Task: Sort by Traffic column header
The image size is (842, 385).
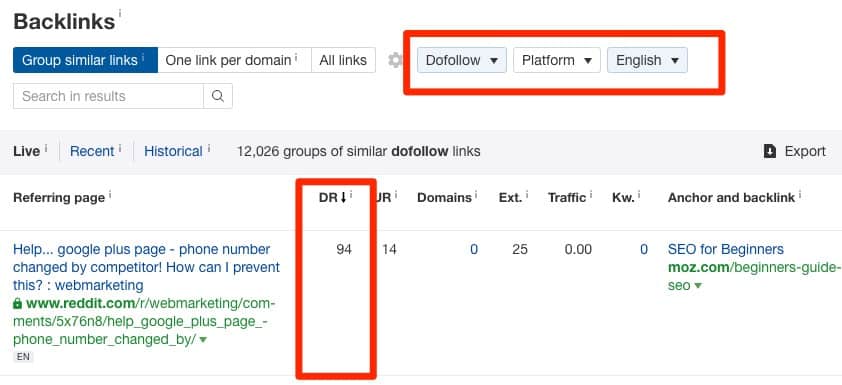Action: pos(567,198)
